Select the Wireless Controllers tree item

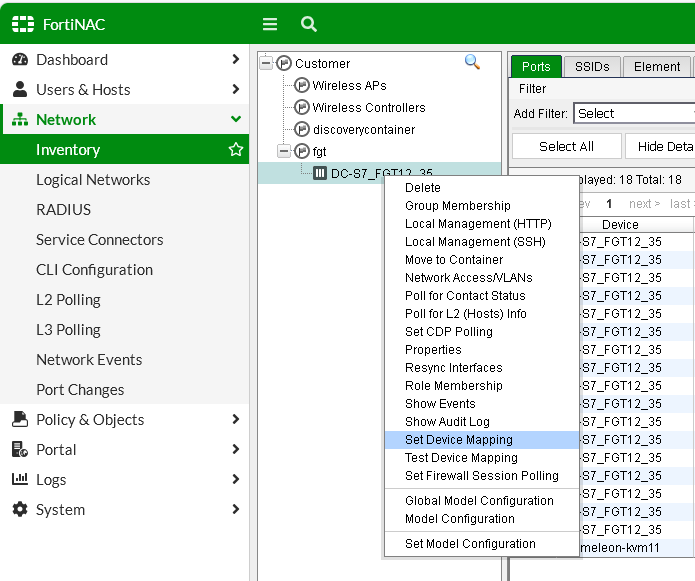pyautogui.click(x=368, y=107)
